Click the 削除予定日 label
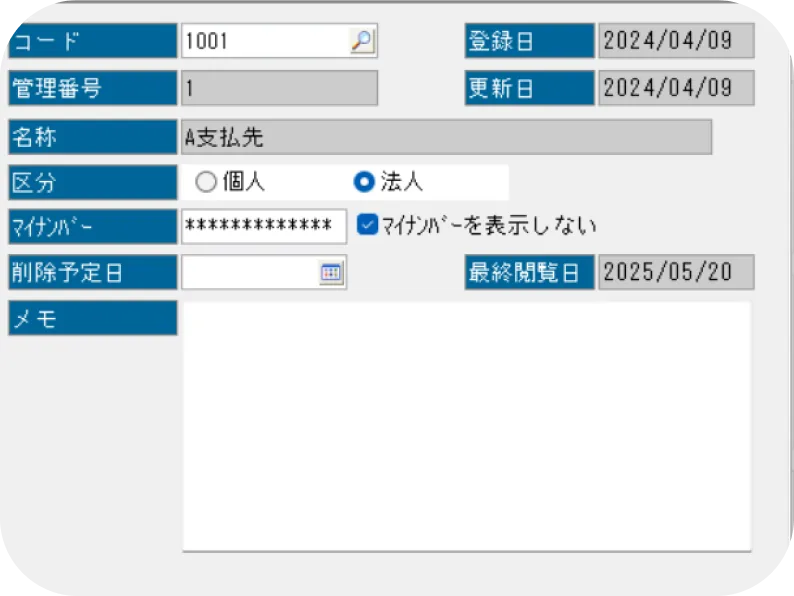Image resolution: width=794 pixels, height=596 pixels. tap(92, 273)
